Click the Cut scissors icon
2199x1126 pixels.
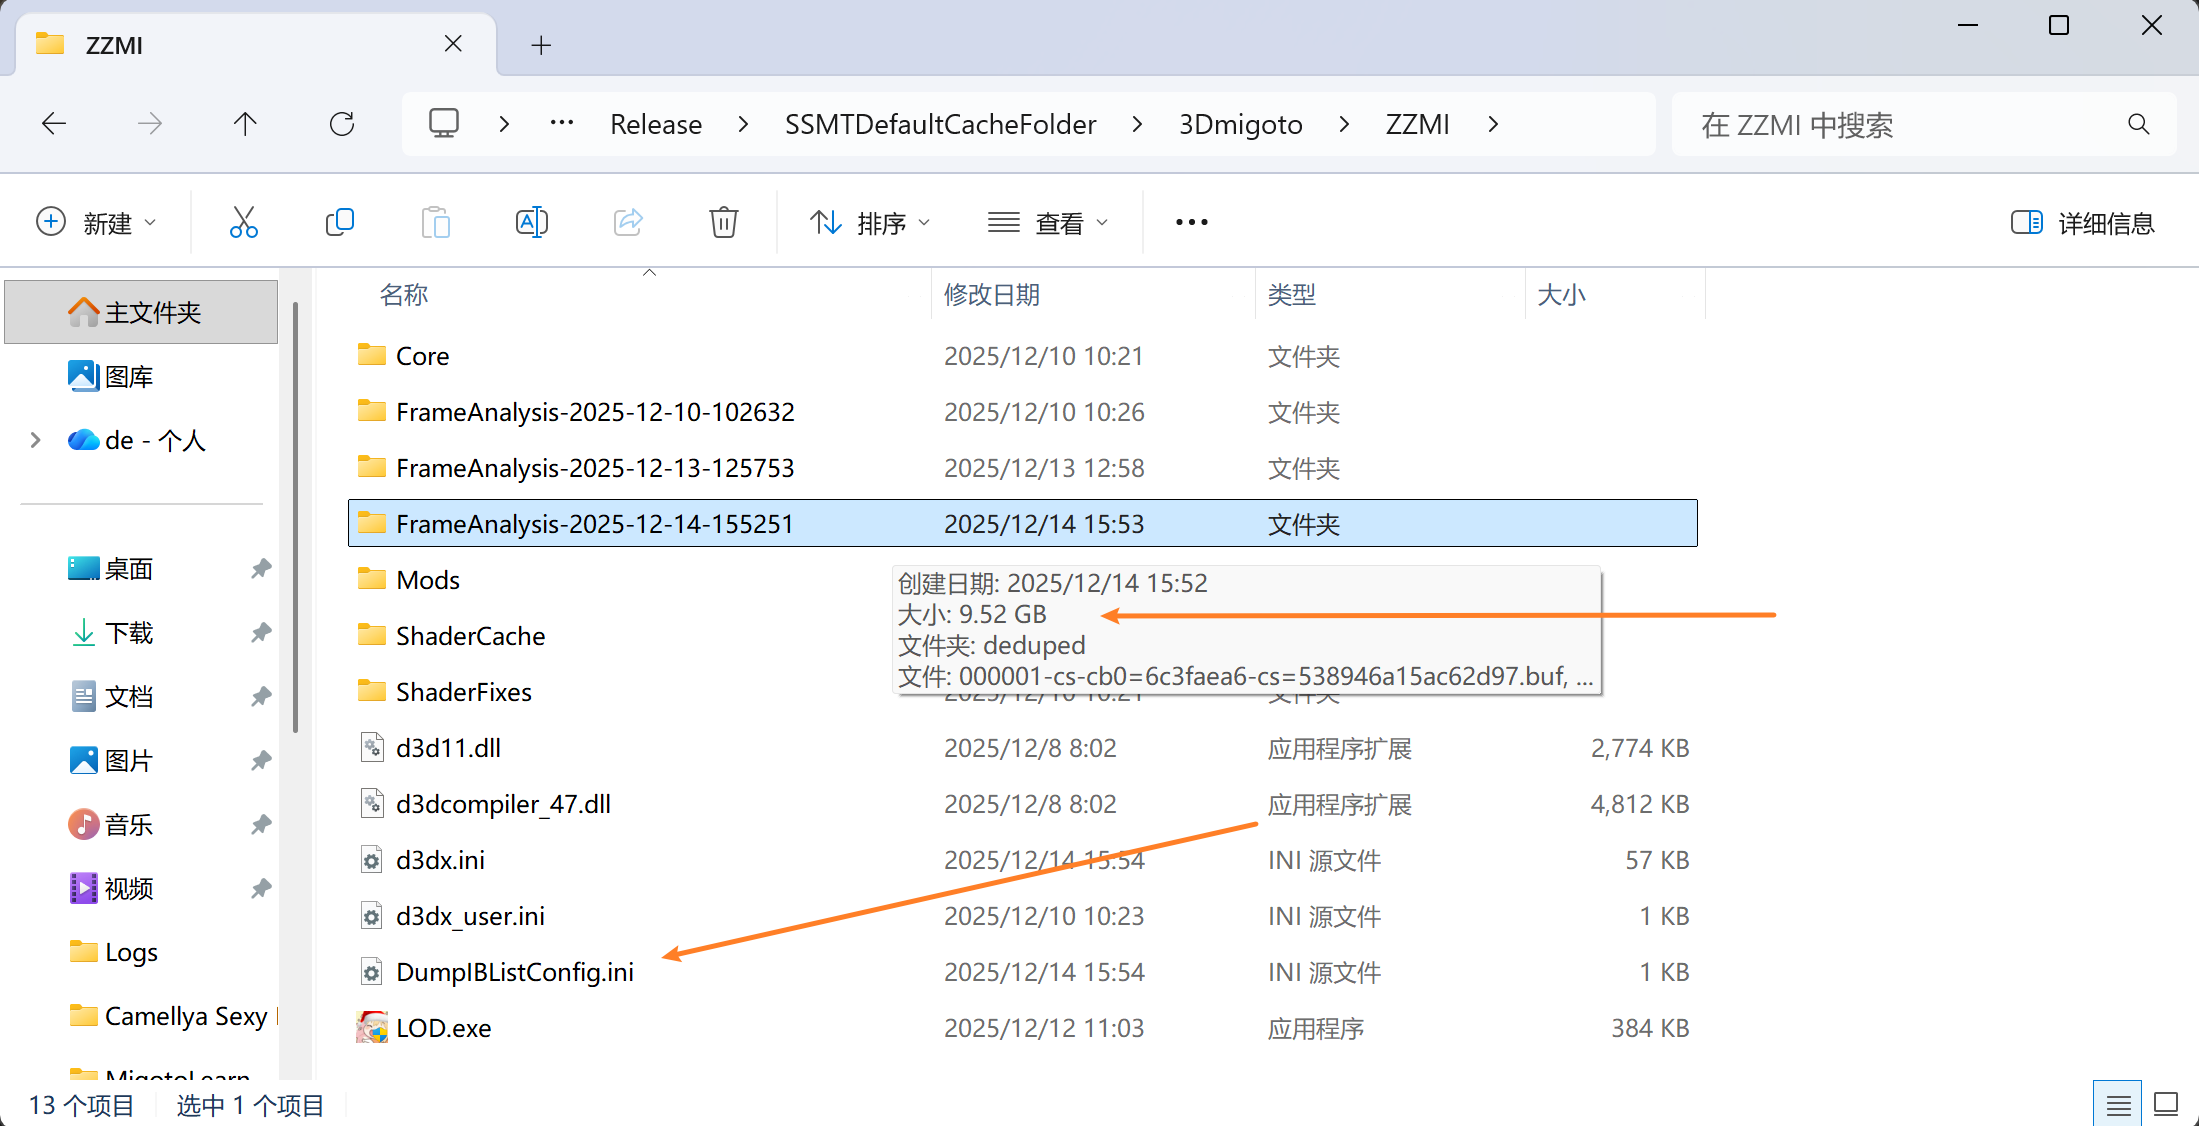pyautogui.click(x=243, y=222)
